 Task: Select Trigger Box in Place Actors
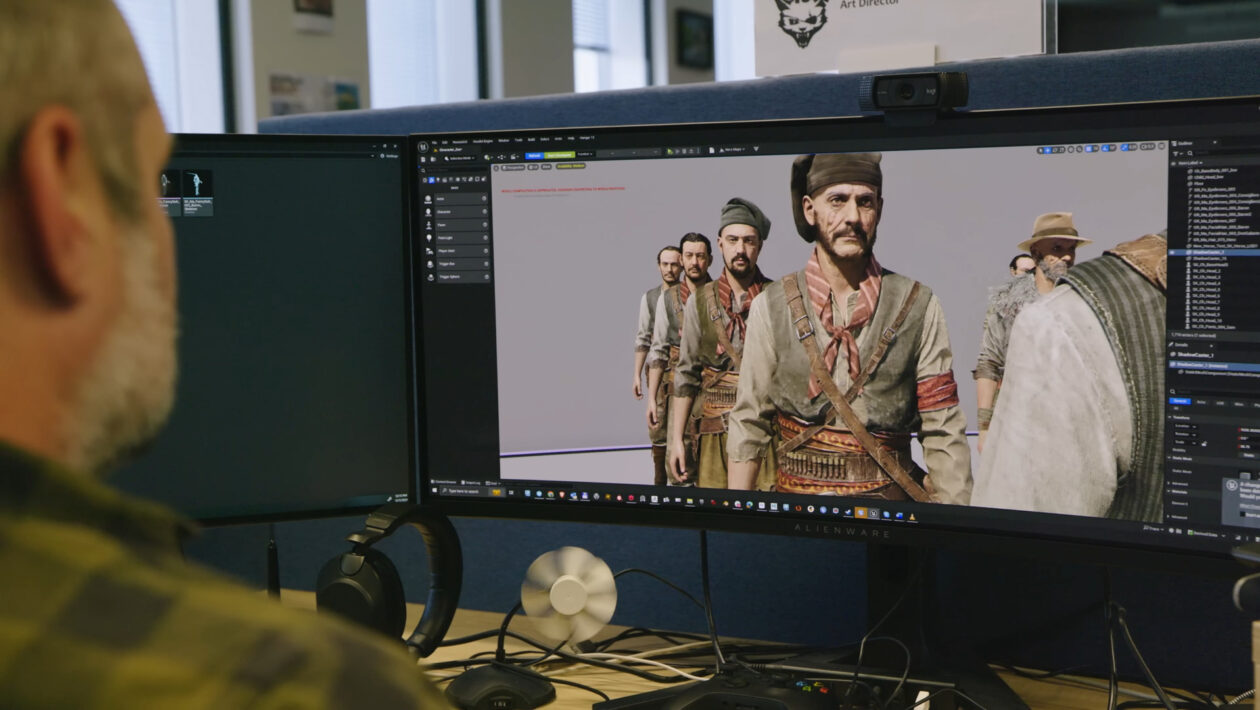[x=463, y=264]
